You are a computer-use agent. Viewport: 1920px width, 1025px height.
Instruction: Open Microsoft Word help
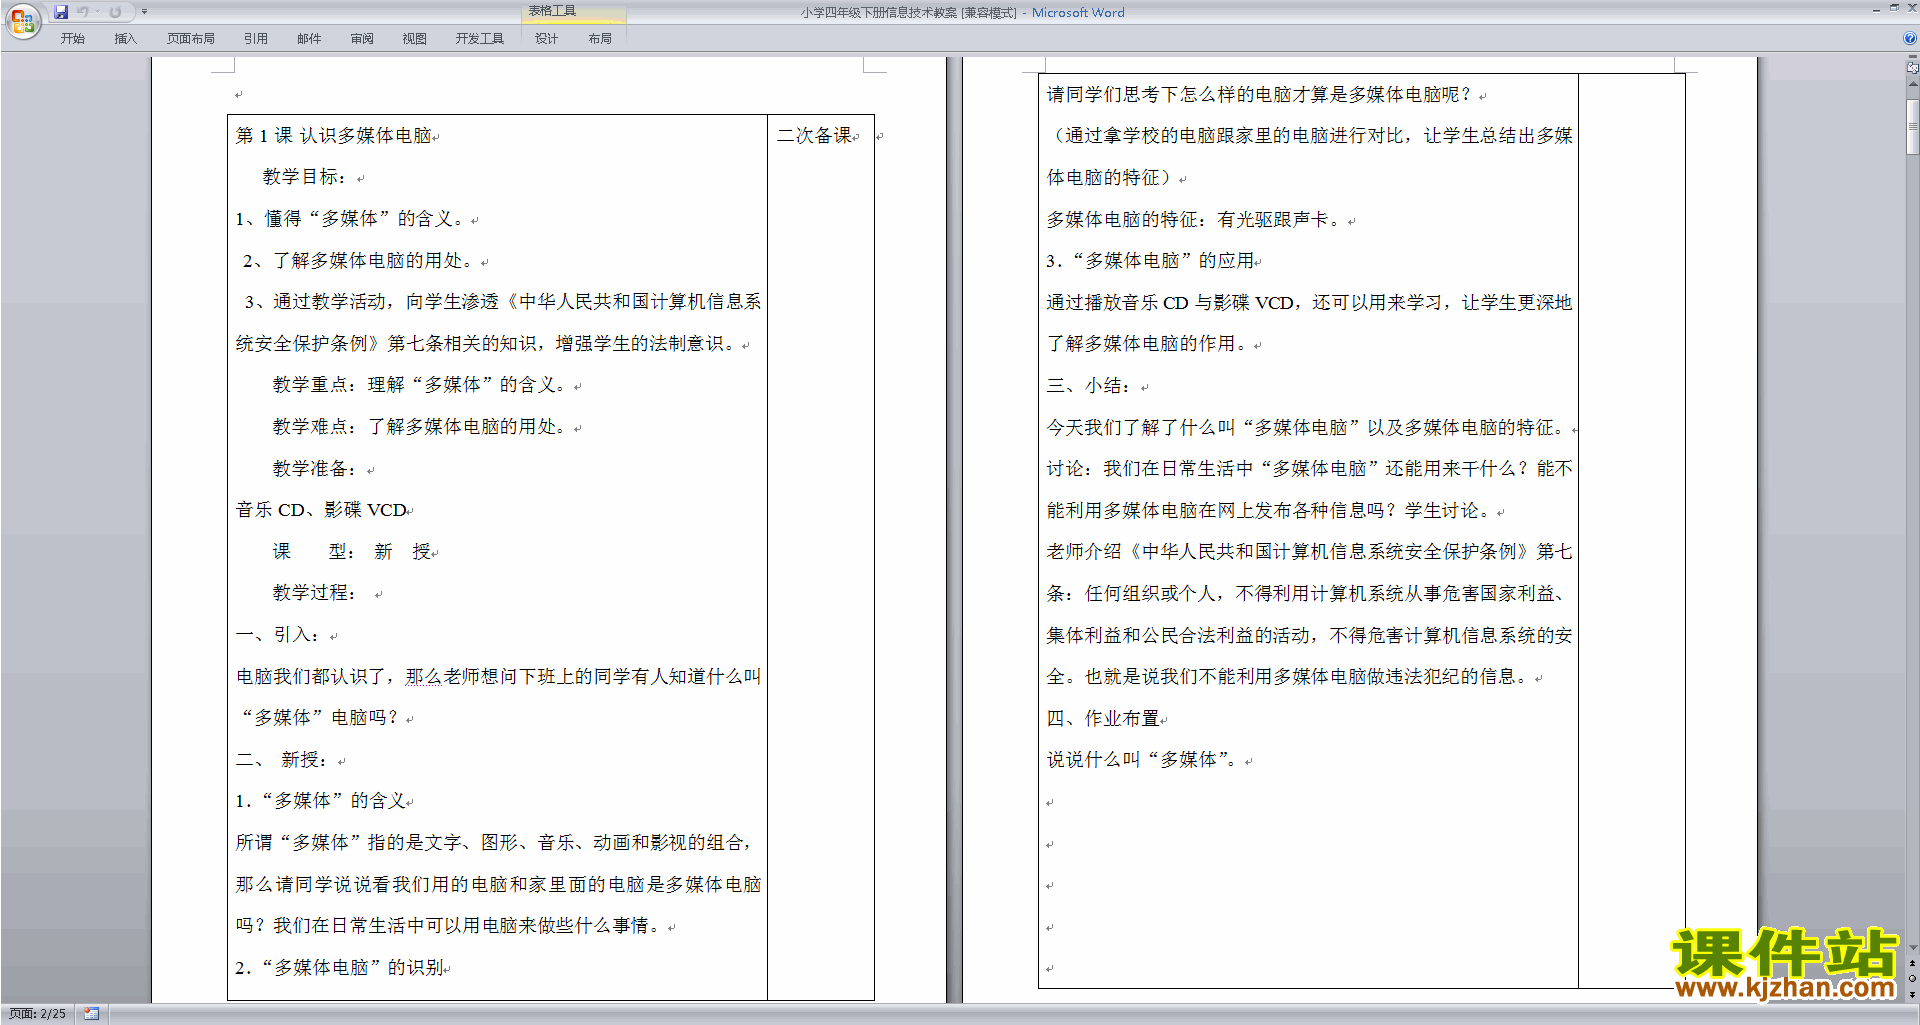[x=1910, y=38]
